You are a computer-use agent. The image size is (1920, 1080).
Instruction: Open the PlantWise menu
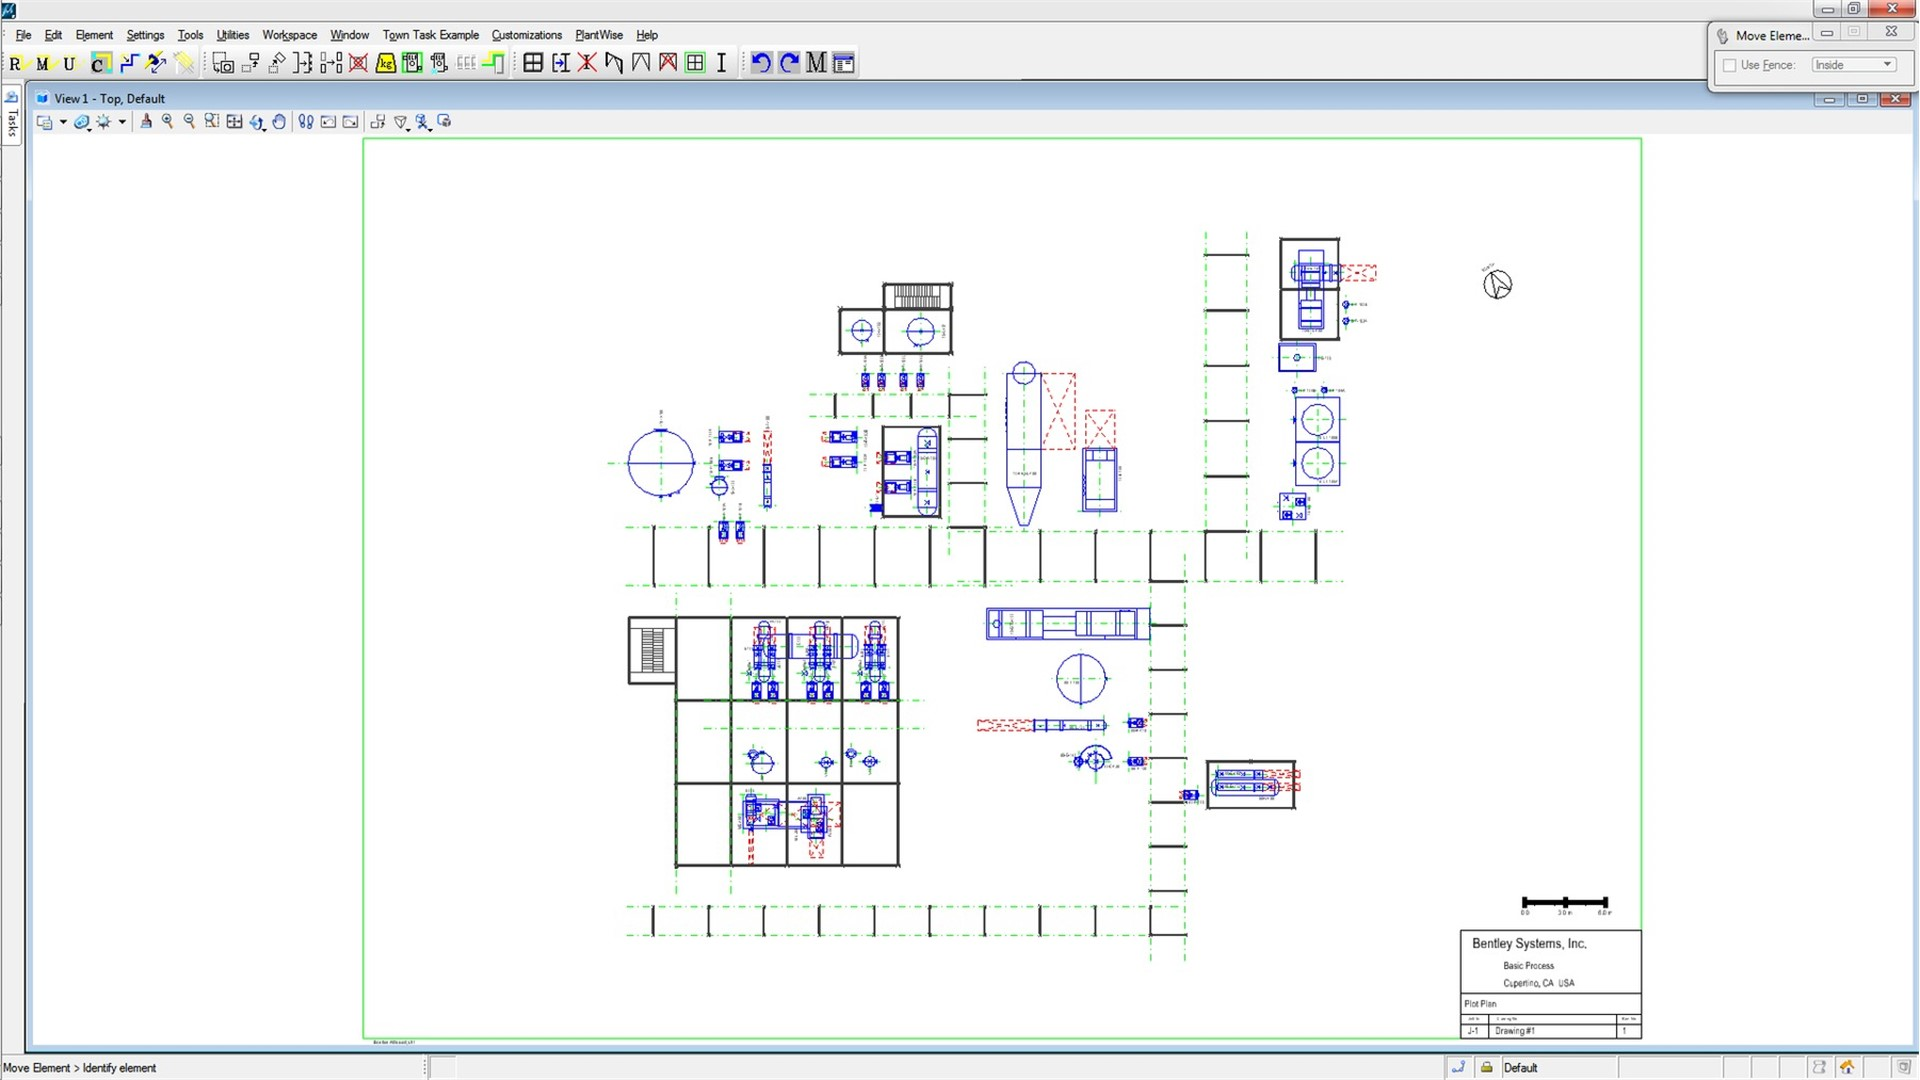[x=598, y=35]
